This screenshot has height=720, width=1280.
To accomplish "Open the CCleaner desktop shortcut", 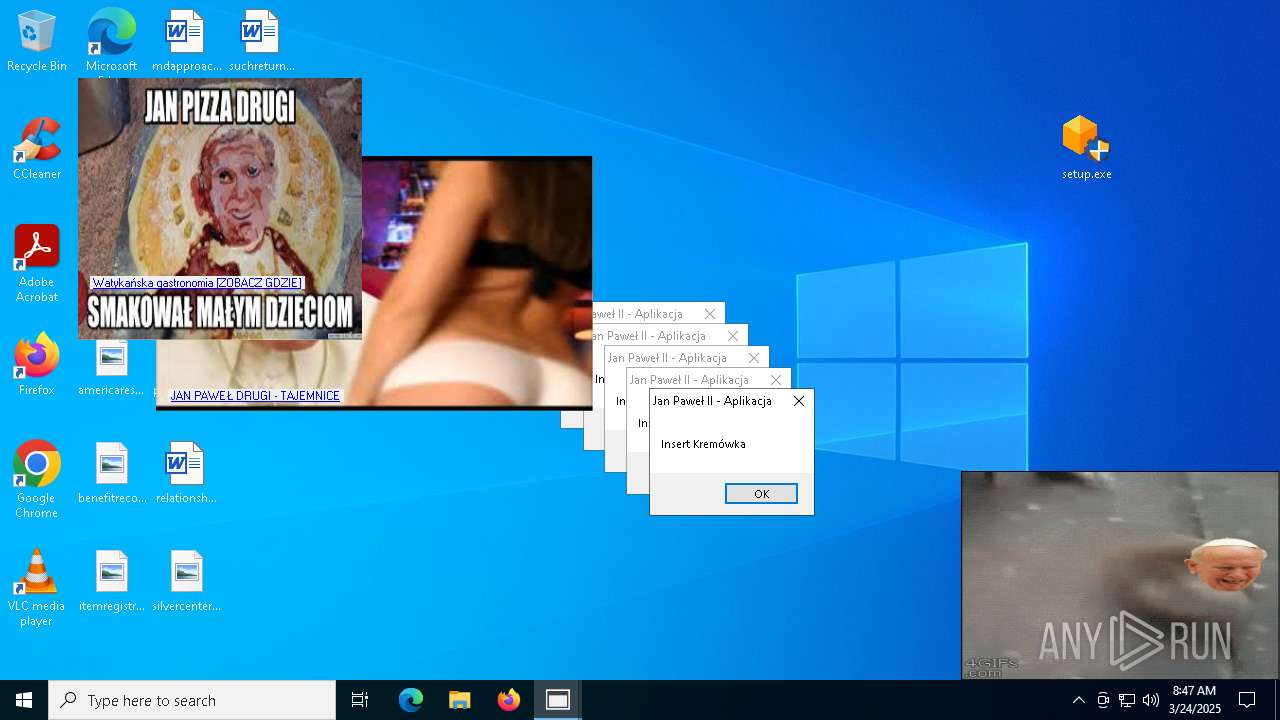I will point(37,150).
